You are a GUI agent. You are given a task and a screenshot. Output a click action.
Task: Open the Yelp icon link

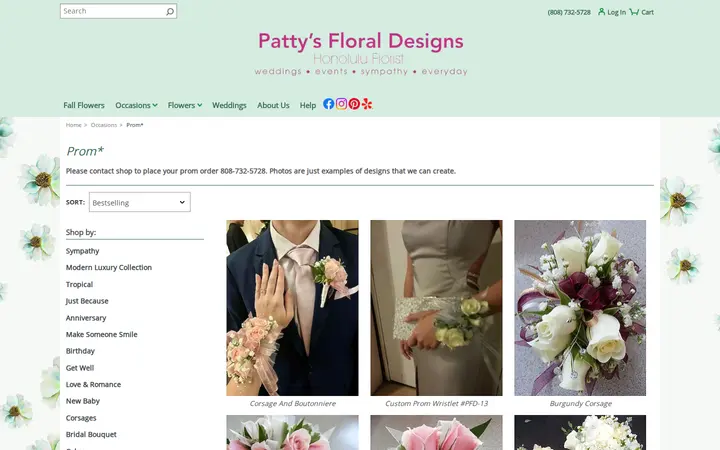tap(367, 104)
